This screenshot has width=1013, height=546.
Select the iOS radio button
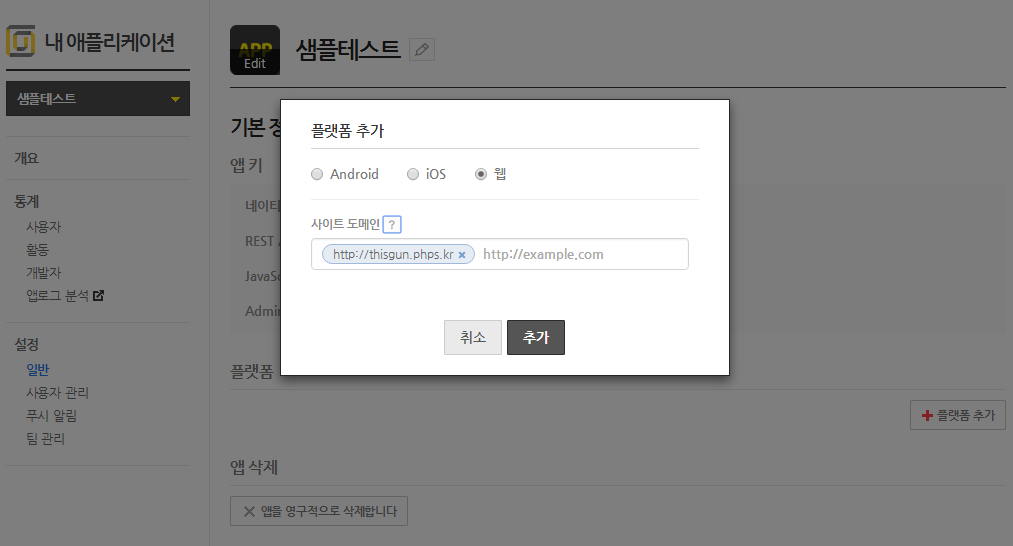(413, 174)
